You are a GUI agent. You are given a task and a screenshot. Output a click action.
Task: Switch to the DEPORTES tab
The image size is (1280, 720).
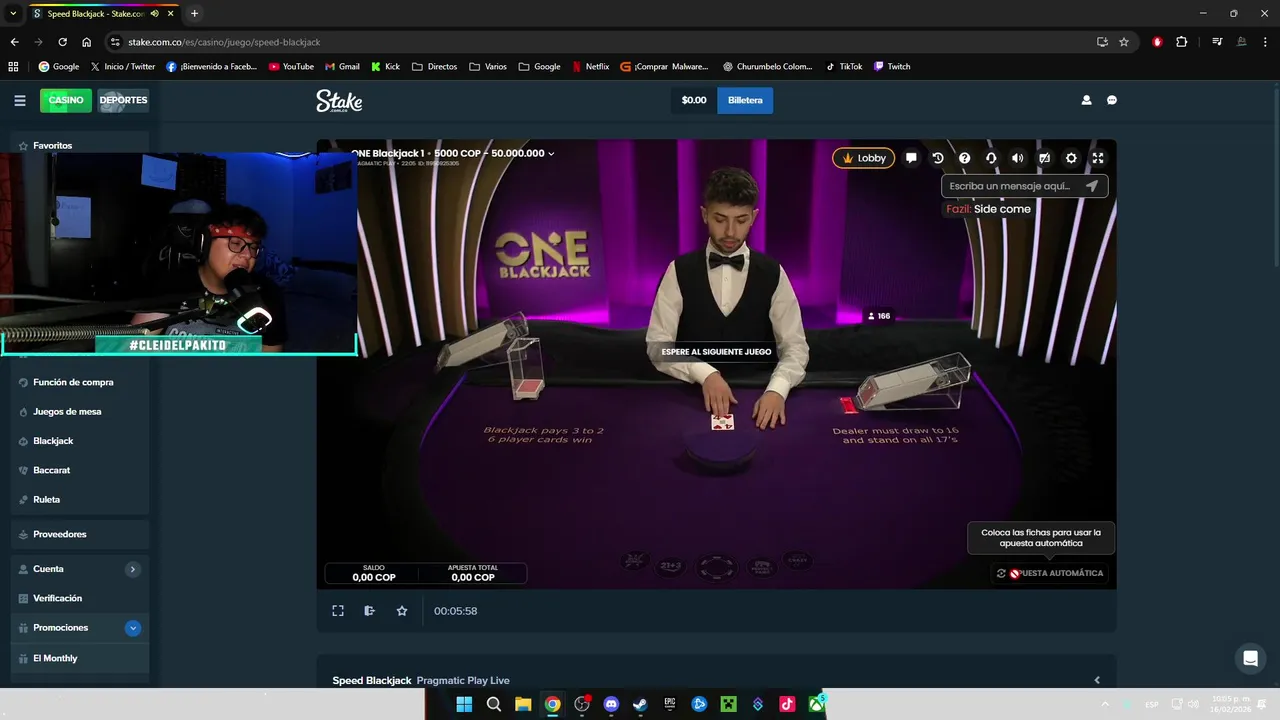coord(123,100)
